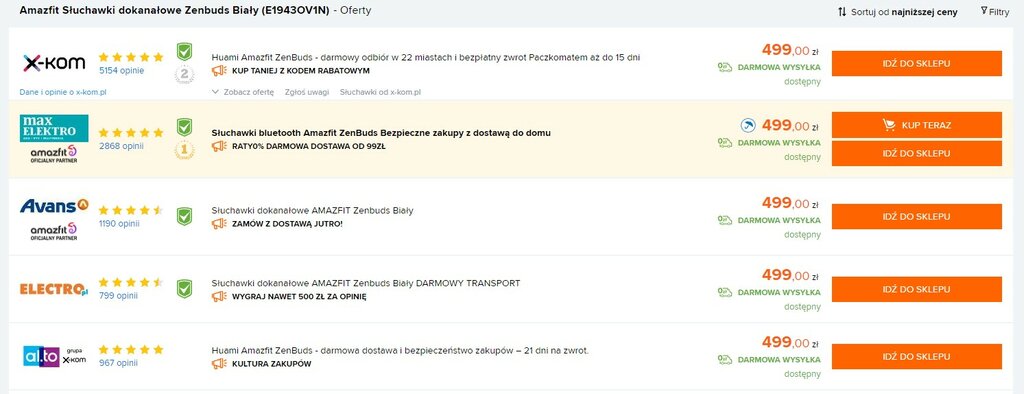Screen dimensions: 1024x394
Task: Open the Filtry filter options
Action: [x=995, y=11]
